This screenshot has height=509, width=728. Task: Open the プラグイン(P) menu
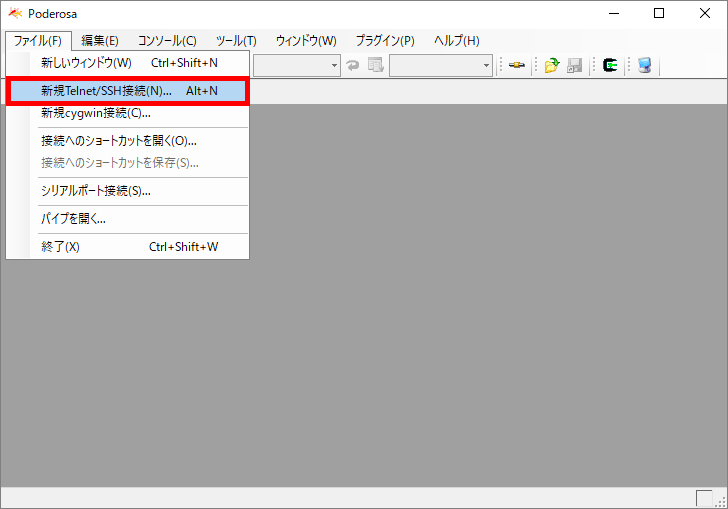point(385,41)
